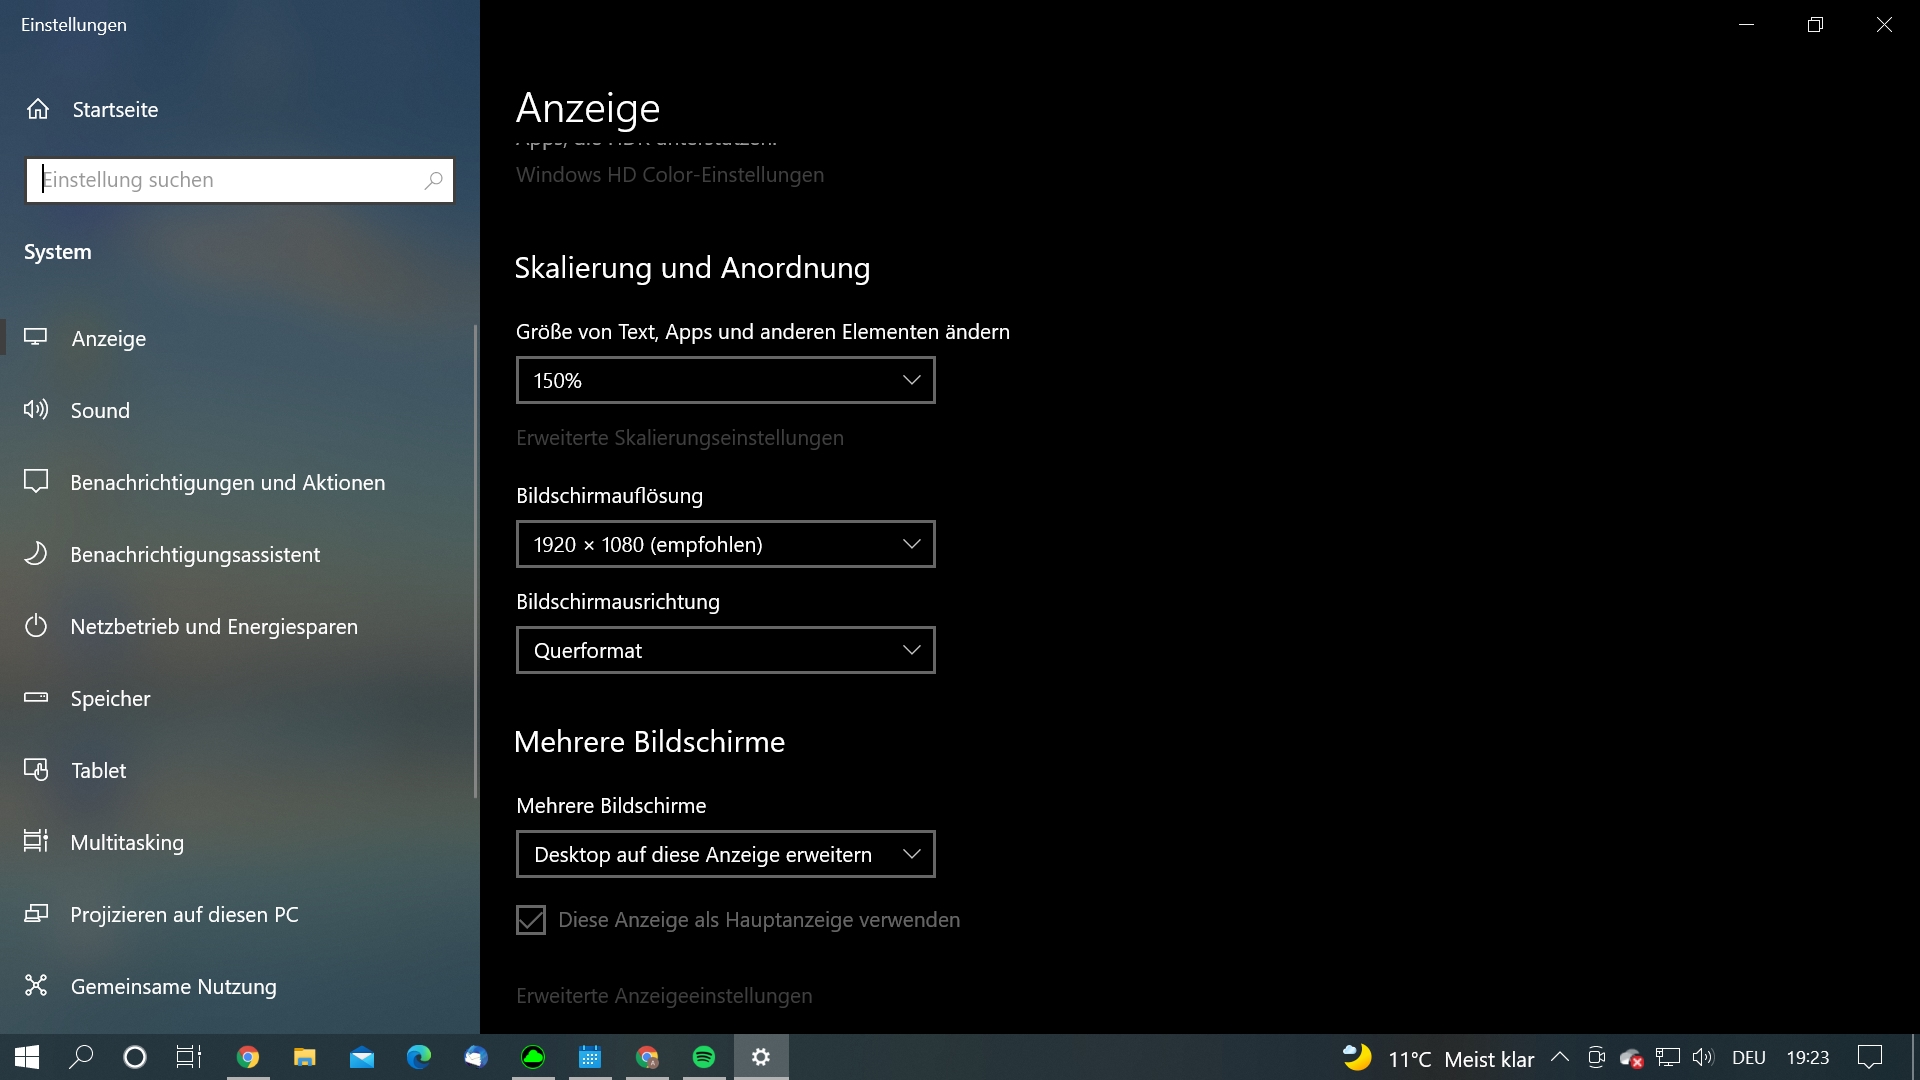1920x1080 pixels.
Task: Click the Benachrichtigungsassistent moon icon
Action: 36,554
